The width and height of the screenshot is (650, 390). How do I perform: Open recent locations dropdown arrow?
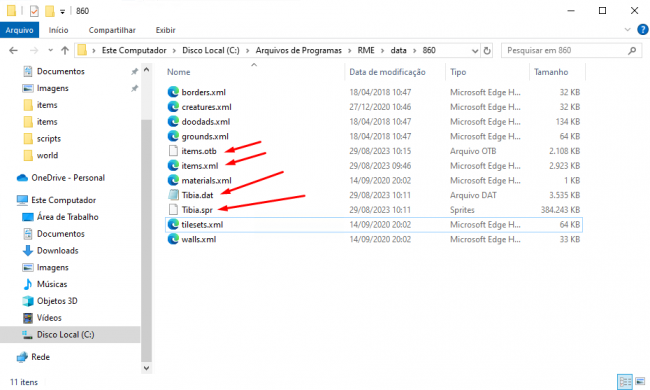pos(51,51)
